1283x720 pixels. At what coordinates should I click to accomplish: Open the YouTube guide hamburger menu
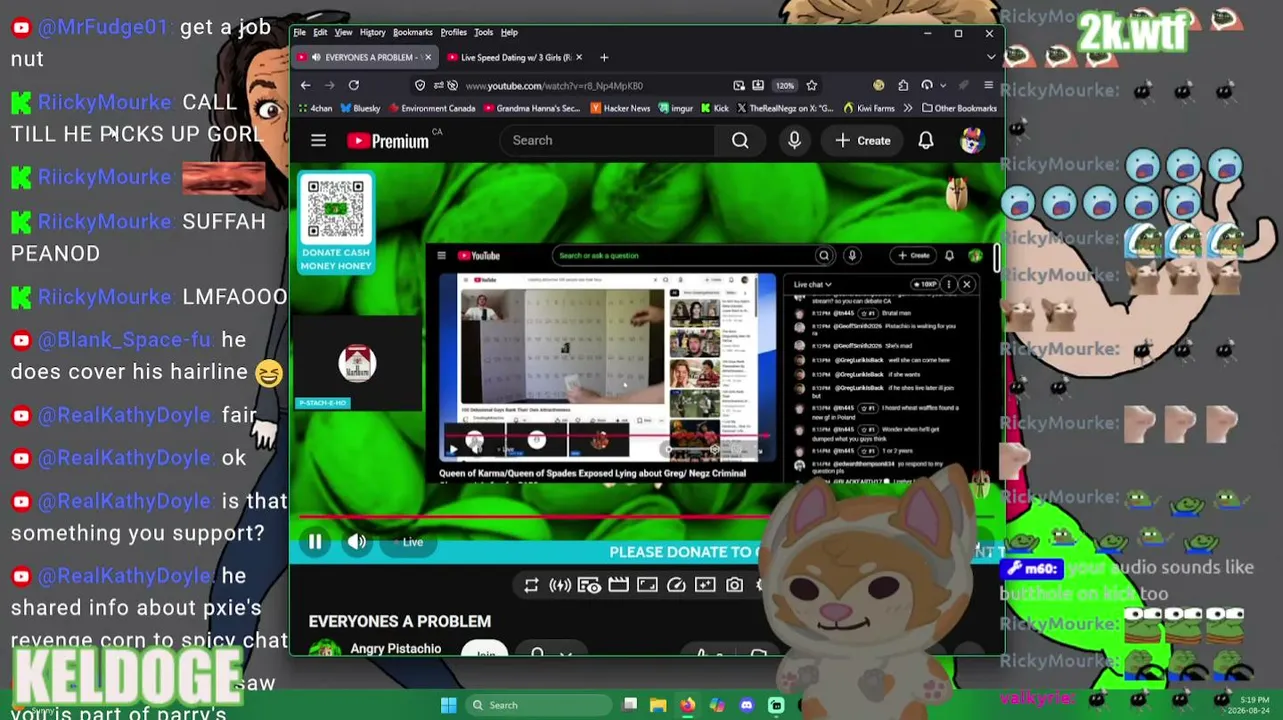click(x=318, y=141)
